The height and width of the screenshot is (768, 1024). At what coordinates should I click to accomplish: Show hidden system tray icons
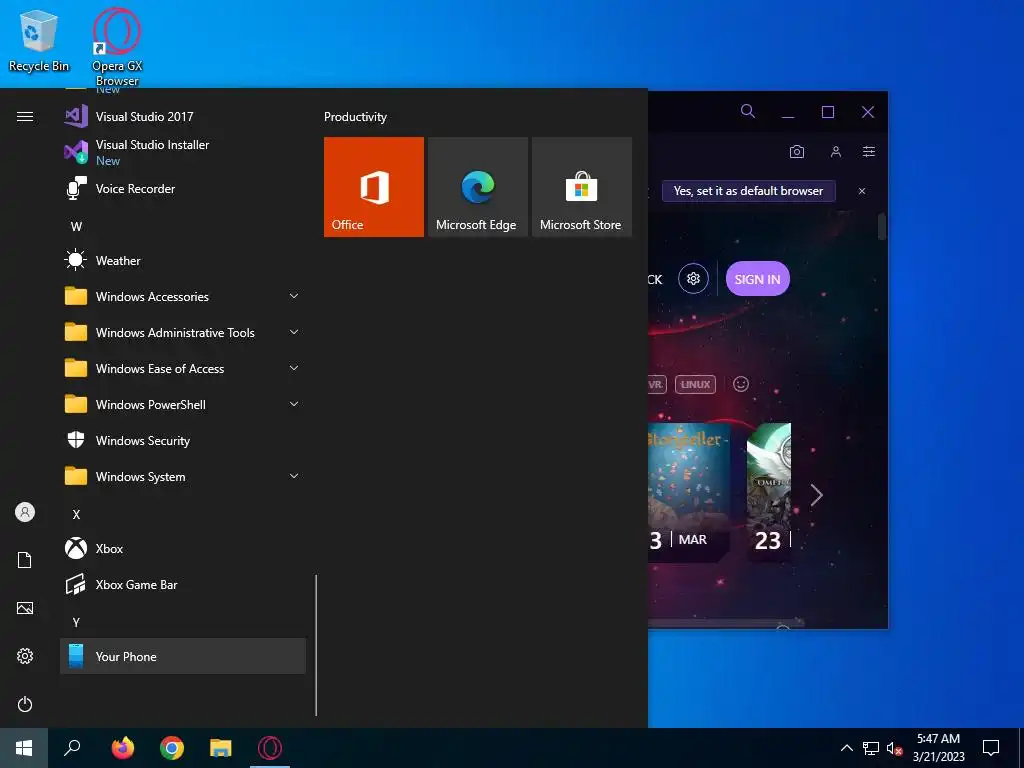846,748
